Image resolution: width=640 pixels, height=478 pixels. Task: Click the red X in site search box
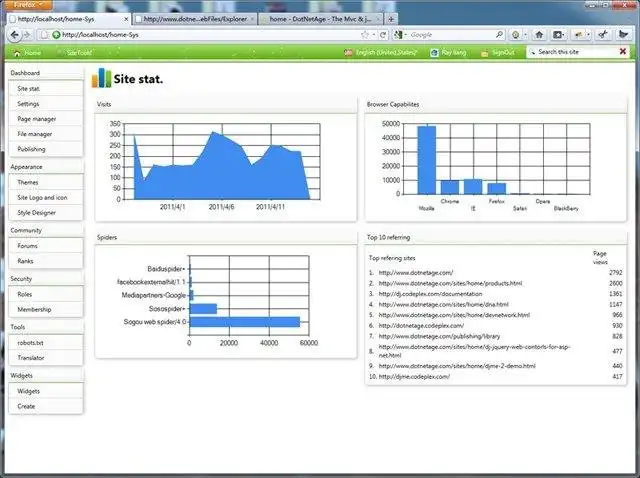click(x=623, y=51)
